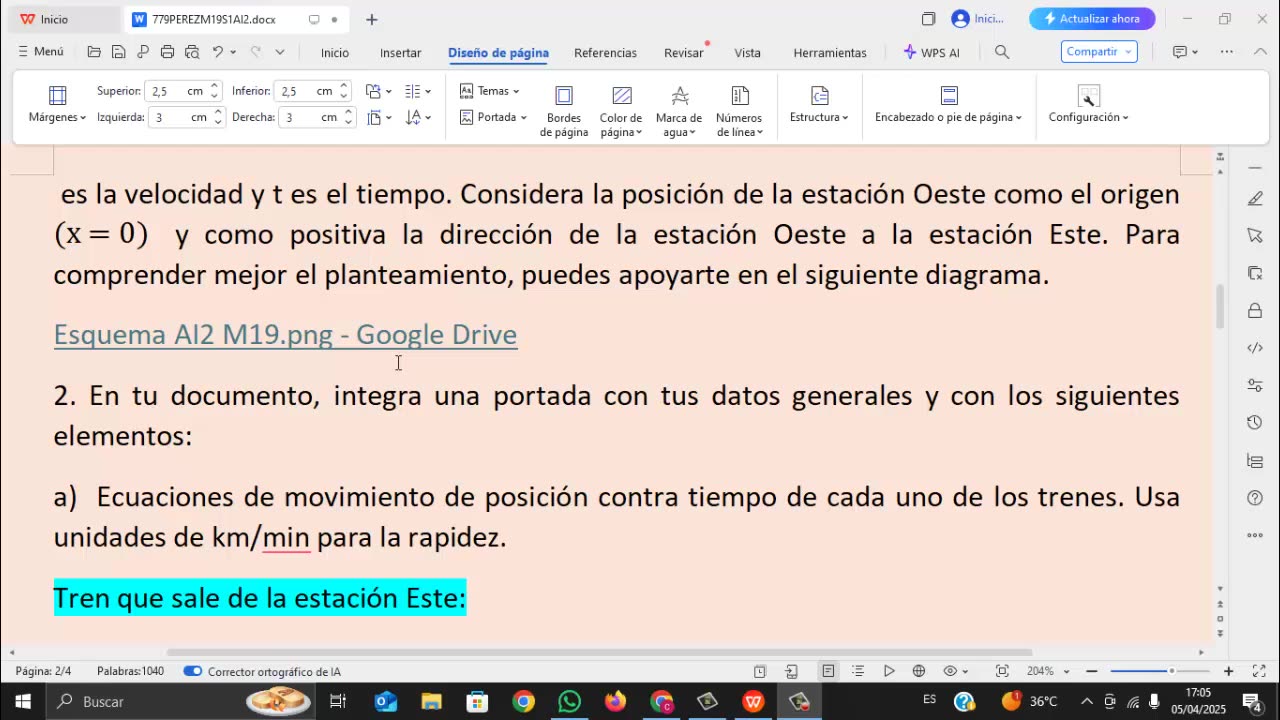The image size is (1280, 720).
Task: Open the Menú button
Action: [41, 52]
